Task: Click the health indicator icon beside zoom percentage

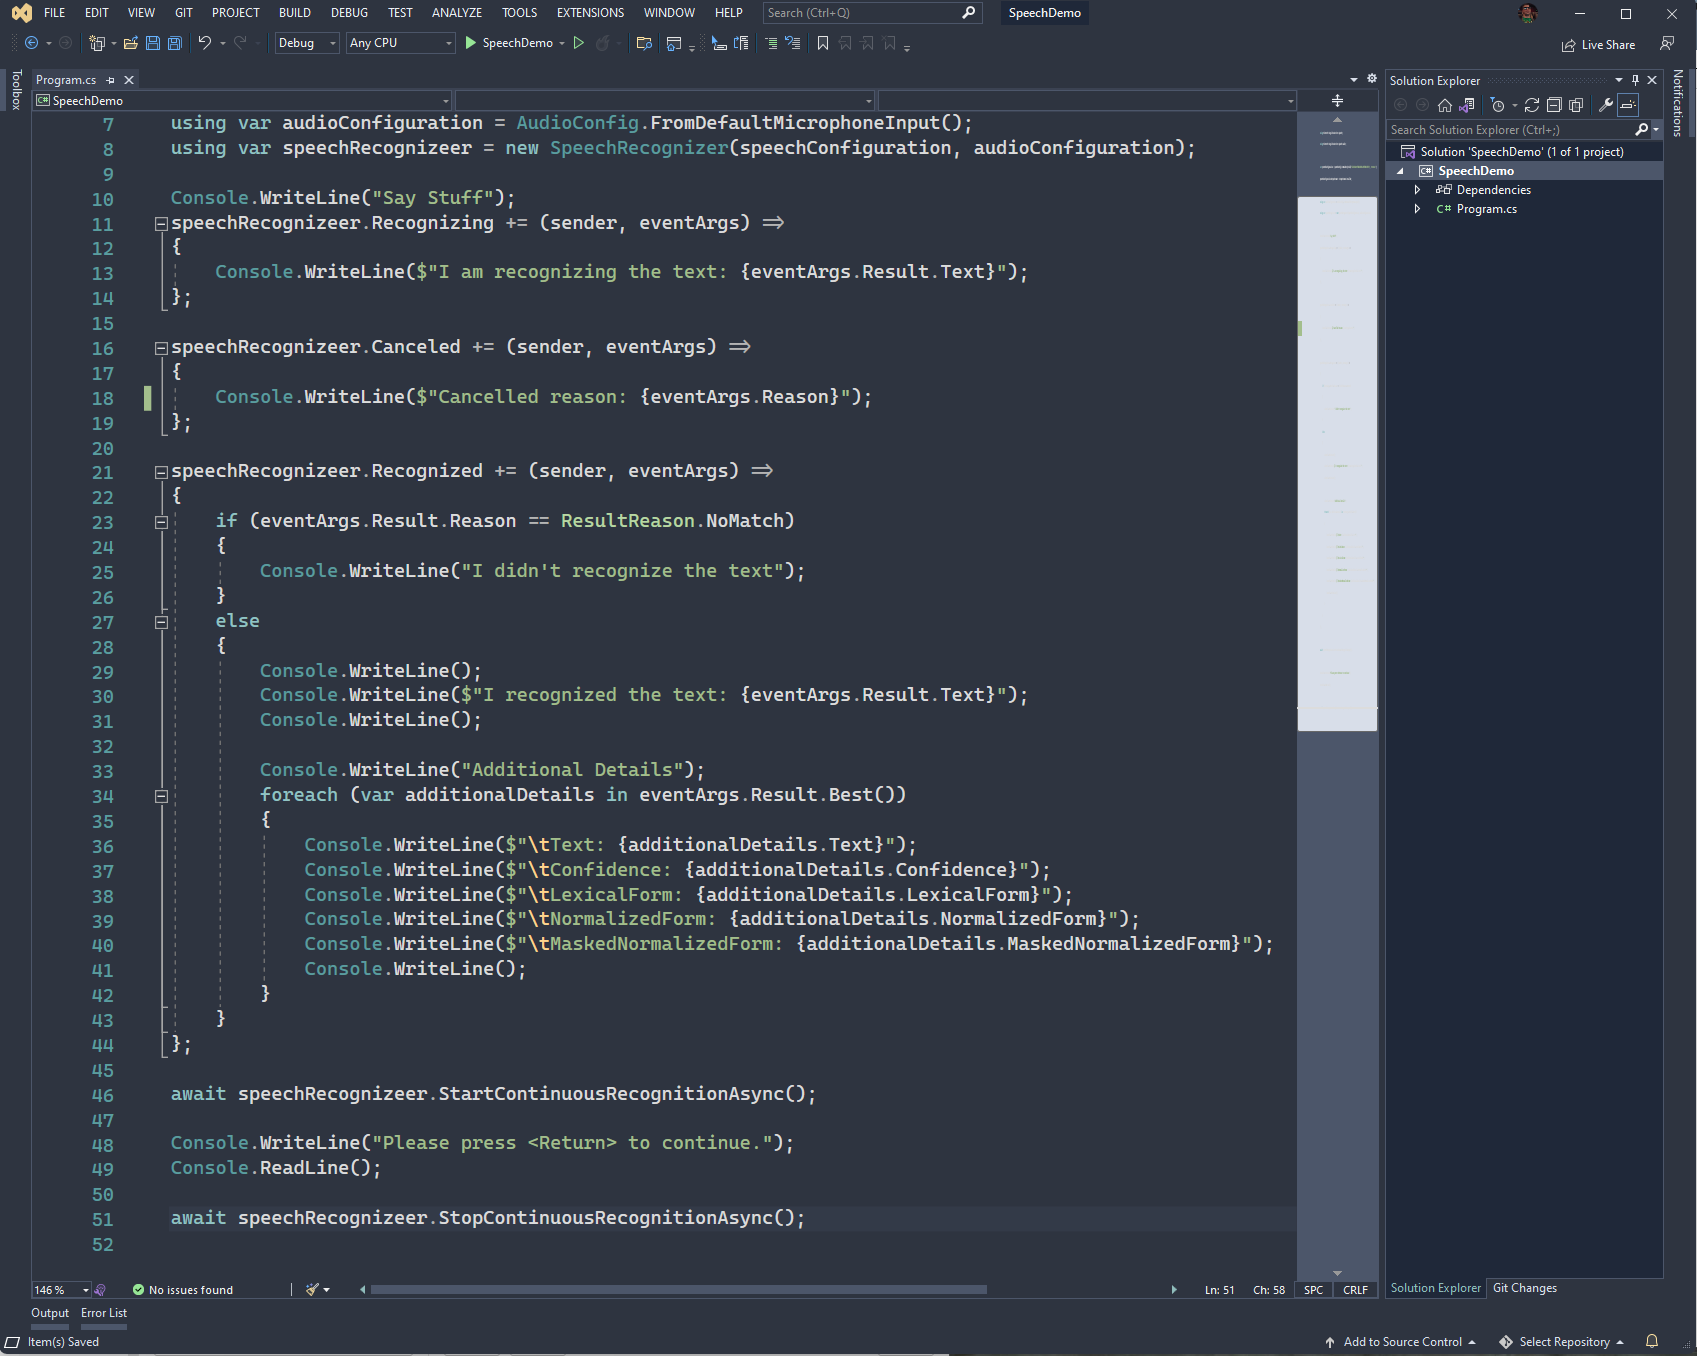Action: (x=100, y=1290)
